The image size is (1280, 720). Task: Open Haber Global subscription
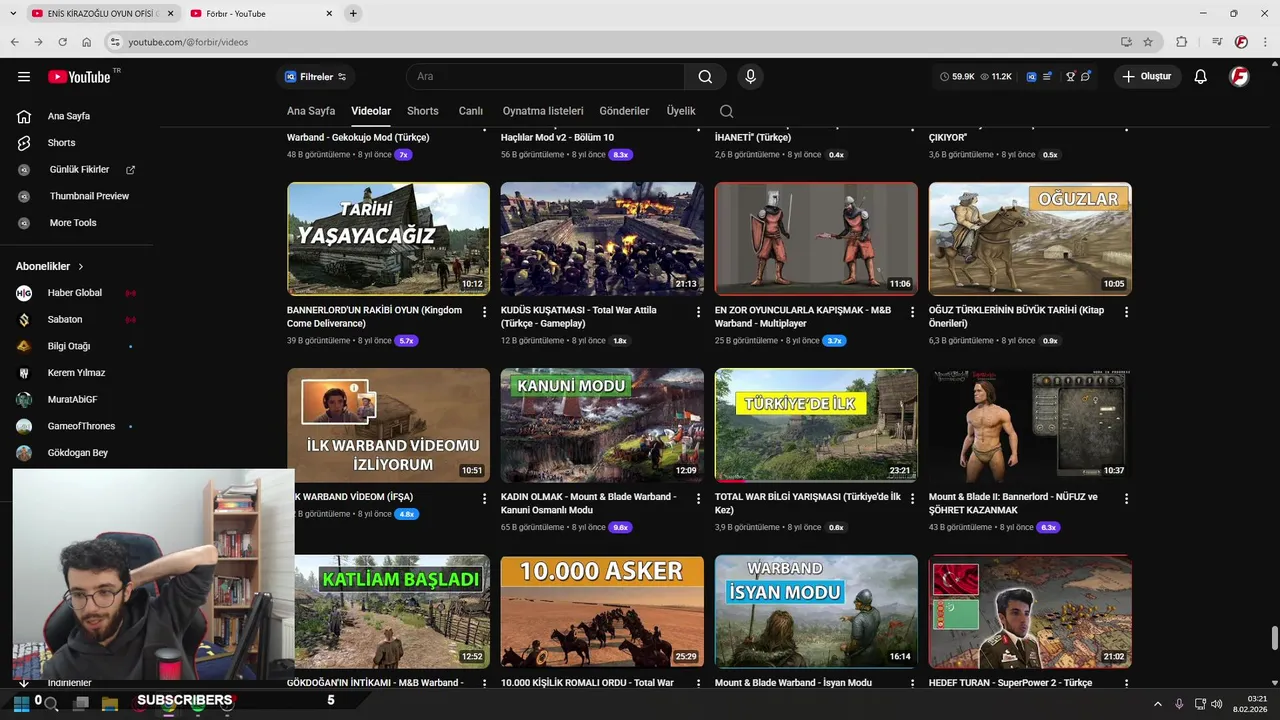click(x=76, y=293)
